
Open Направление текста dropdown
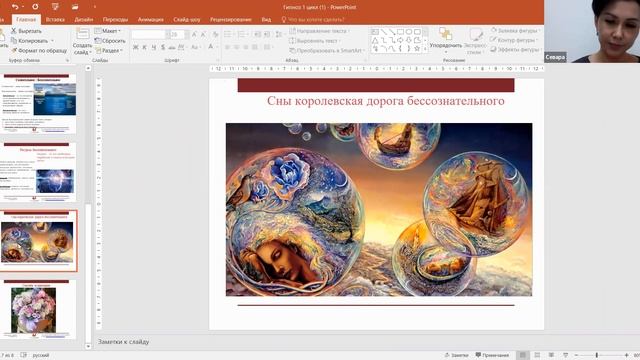(320, 31)
